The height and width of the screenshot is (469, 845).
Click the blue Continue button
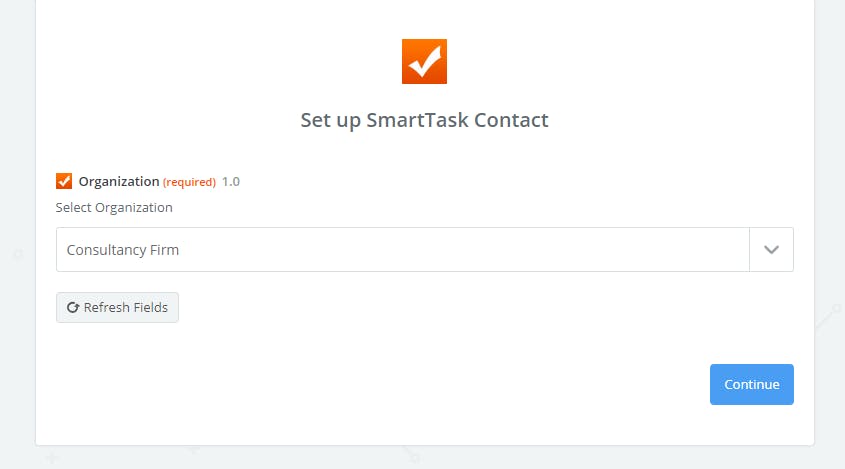coord(751,384)
